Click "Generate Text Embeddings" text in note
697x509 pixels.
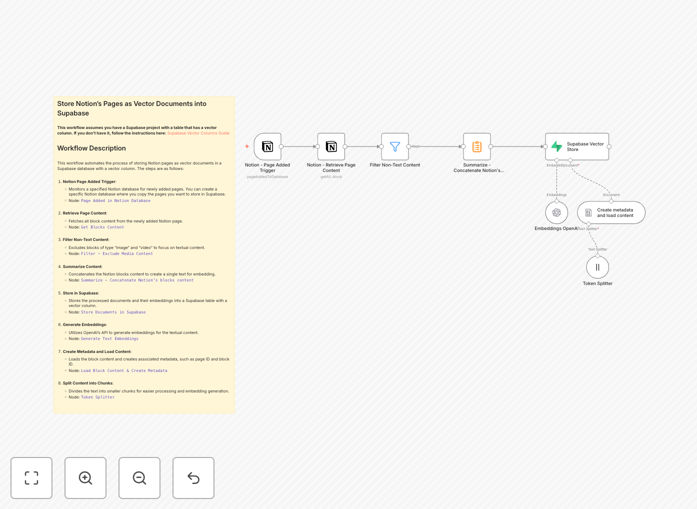[x=109, y=339]
